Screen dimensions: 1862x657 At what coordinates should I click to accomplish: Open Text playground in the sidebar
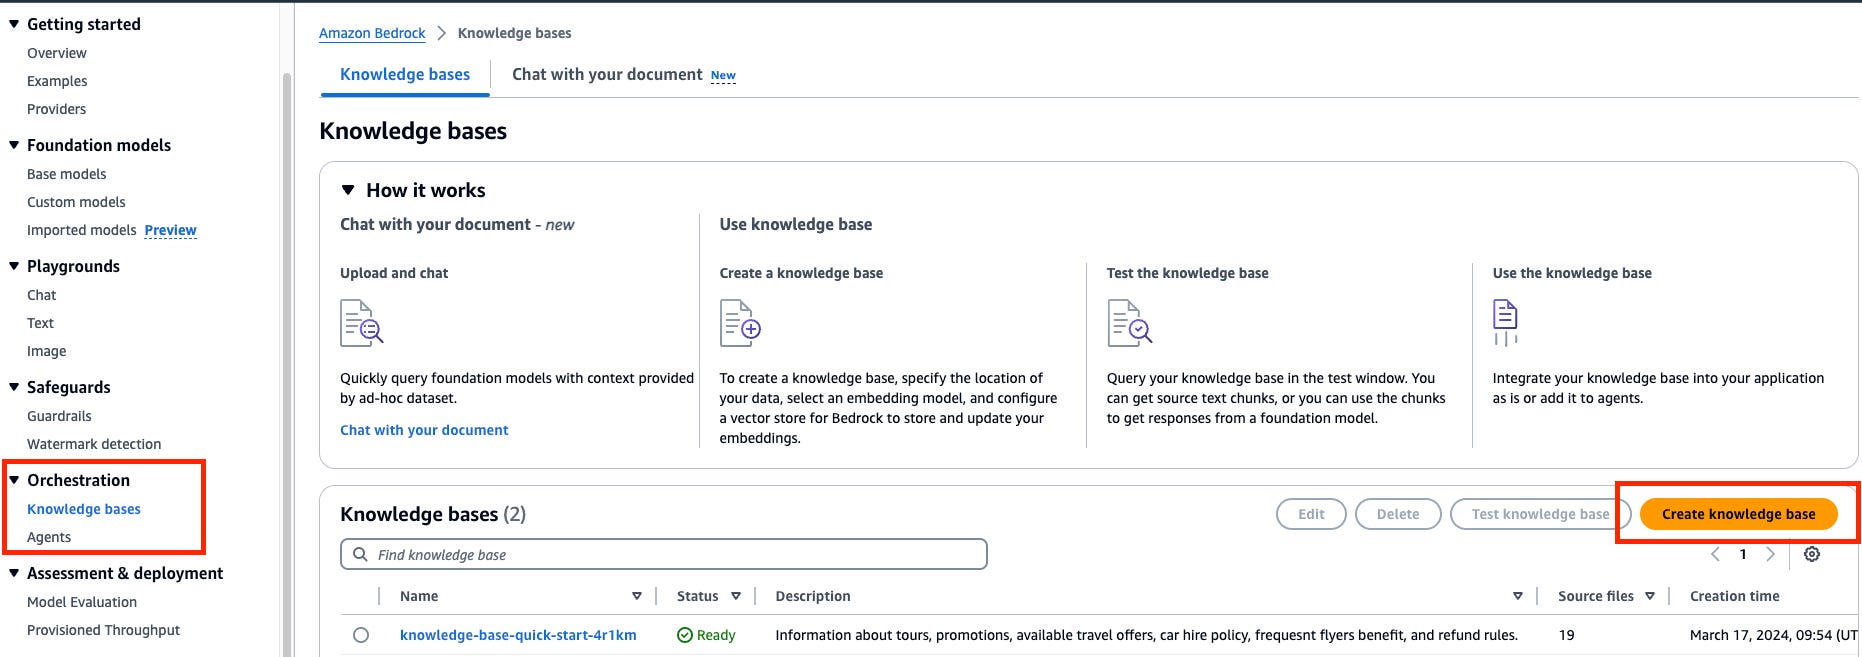(x=41, y=323)
